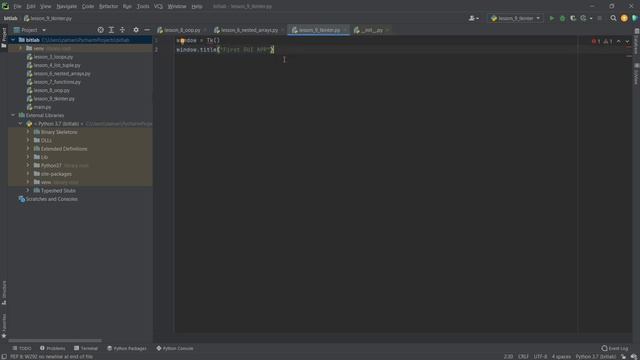Switch to the lesson_8_oop.py editor tab

pos(182,30)
